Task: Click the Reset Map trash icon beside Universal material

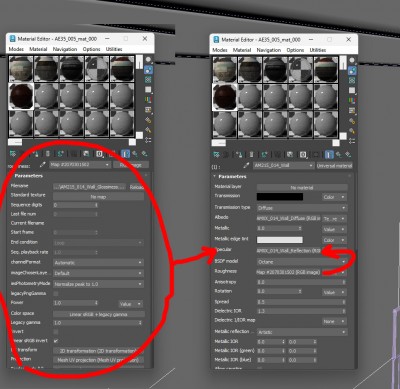Action: click(252, 155)
